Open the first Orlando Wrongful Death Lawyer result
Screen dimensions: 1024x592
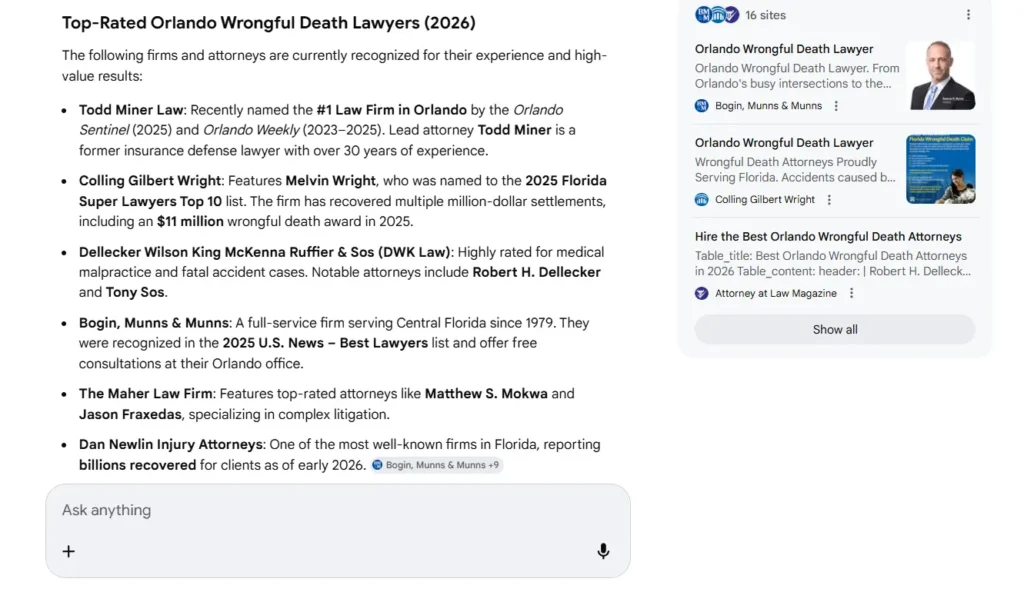(784, 49)
